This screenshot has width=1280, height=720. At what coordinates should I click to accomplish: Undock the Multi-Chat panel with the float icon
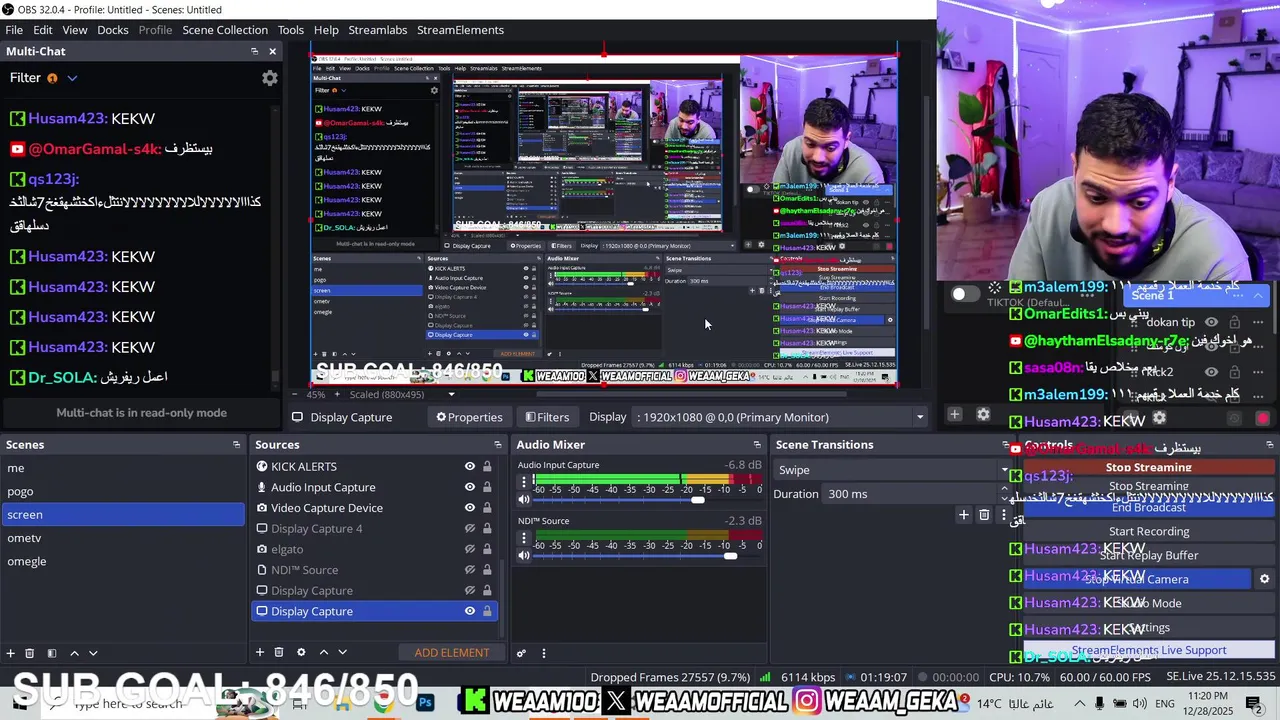coord(254,51)
